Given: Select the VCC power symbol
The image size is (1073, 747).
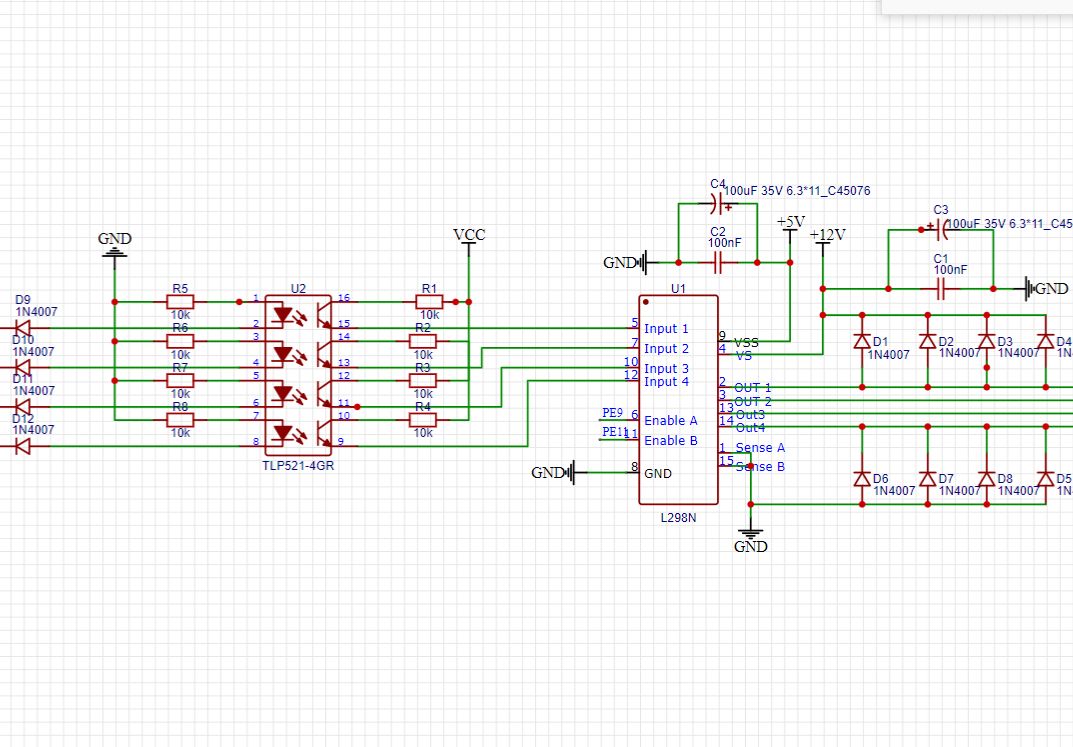Looking at the screenshot, I should [469, 237].
